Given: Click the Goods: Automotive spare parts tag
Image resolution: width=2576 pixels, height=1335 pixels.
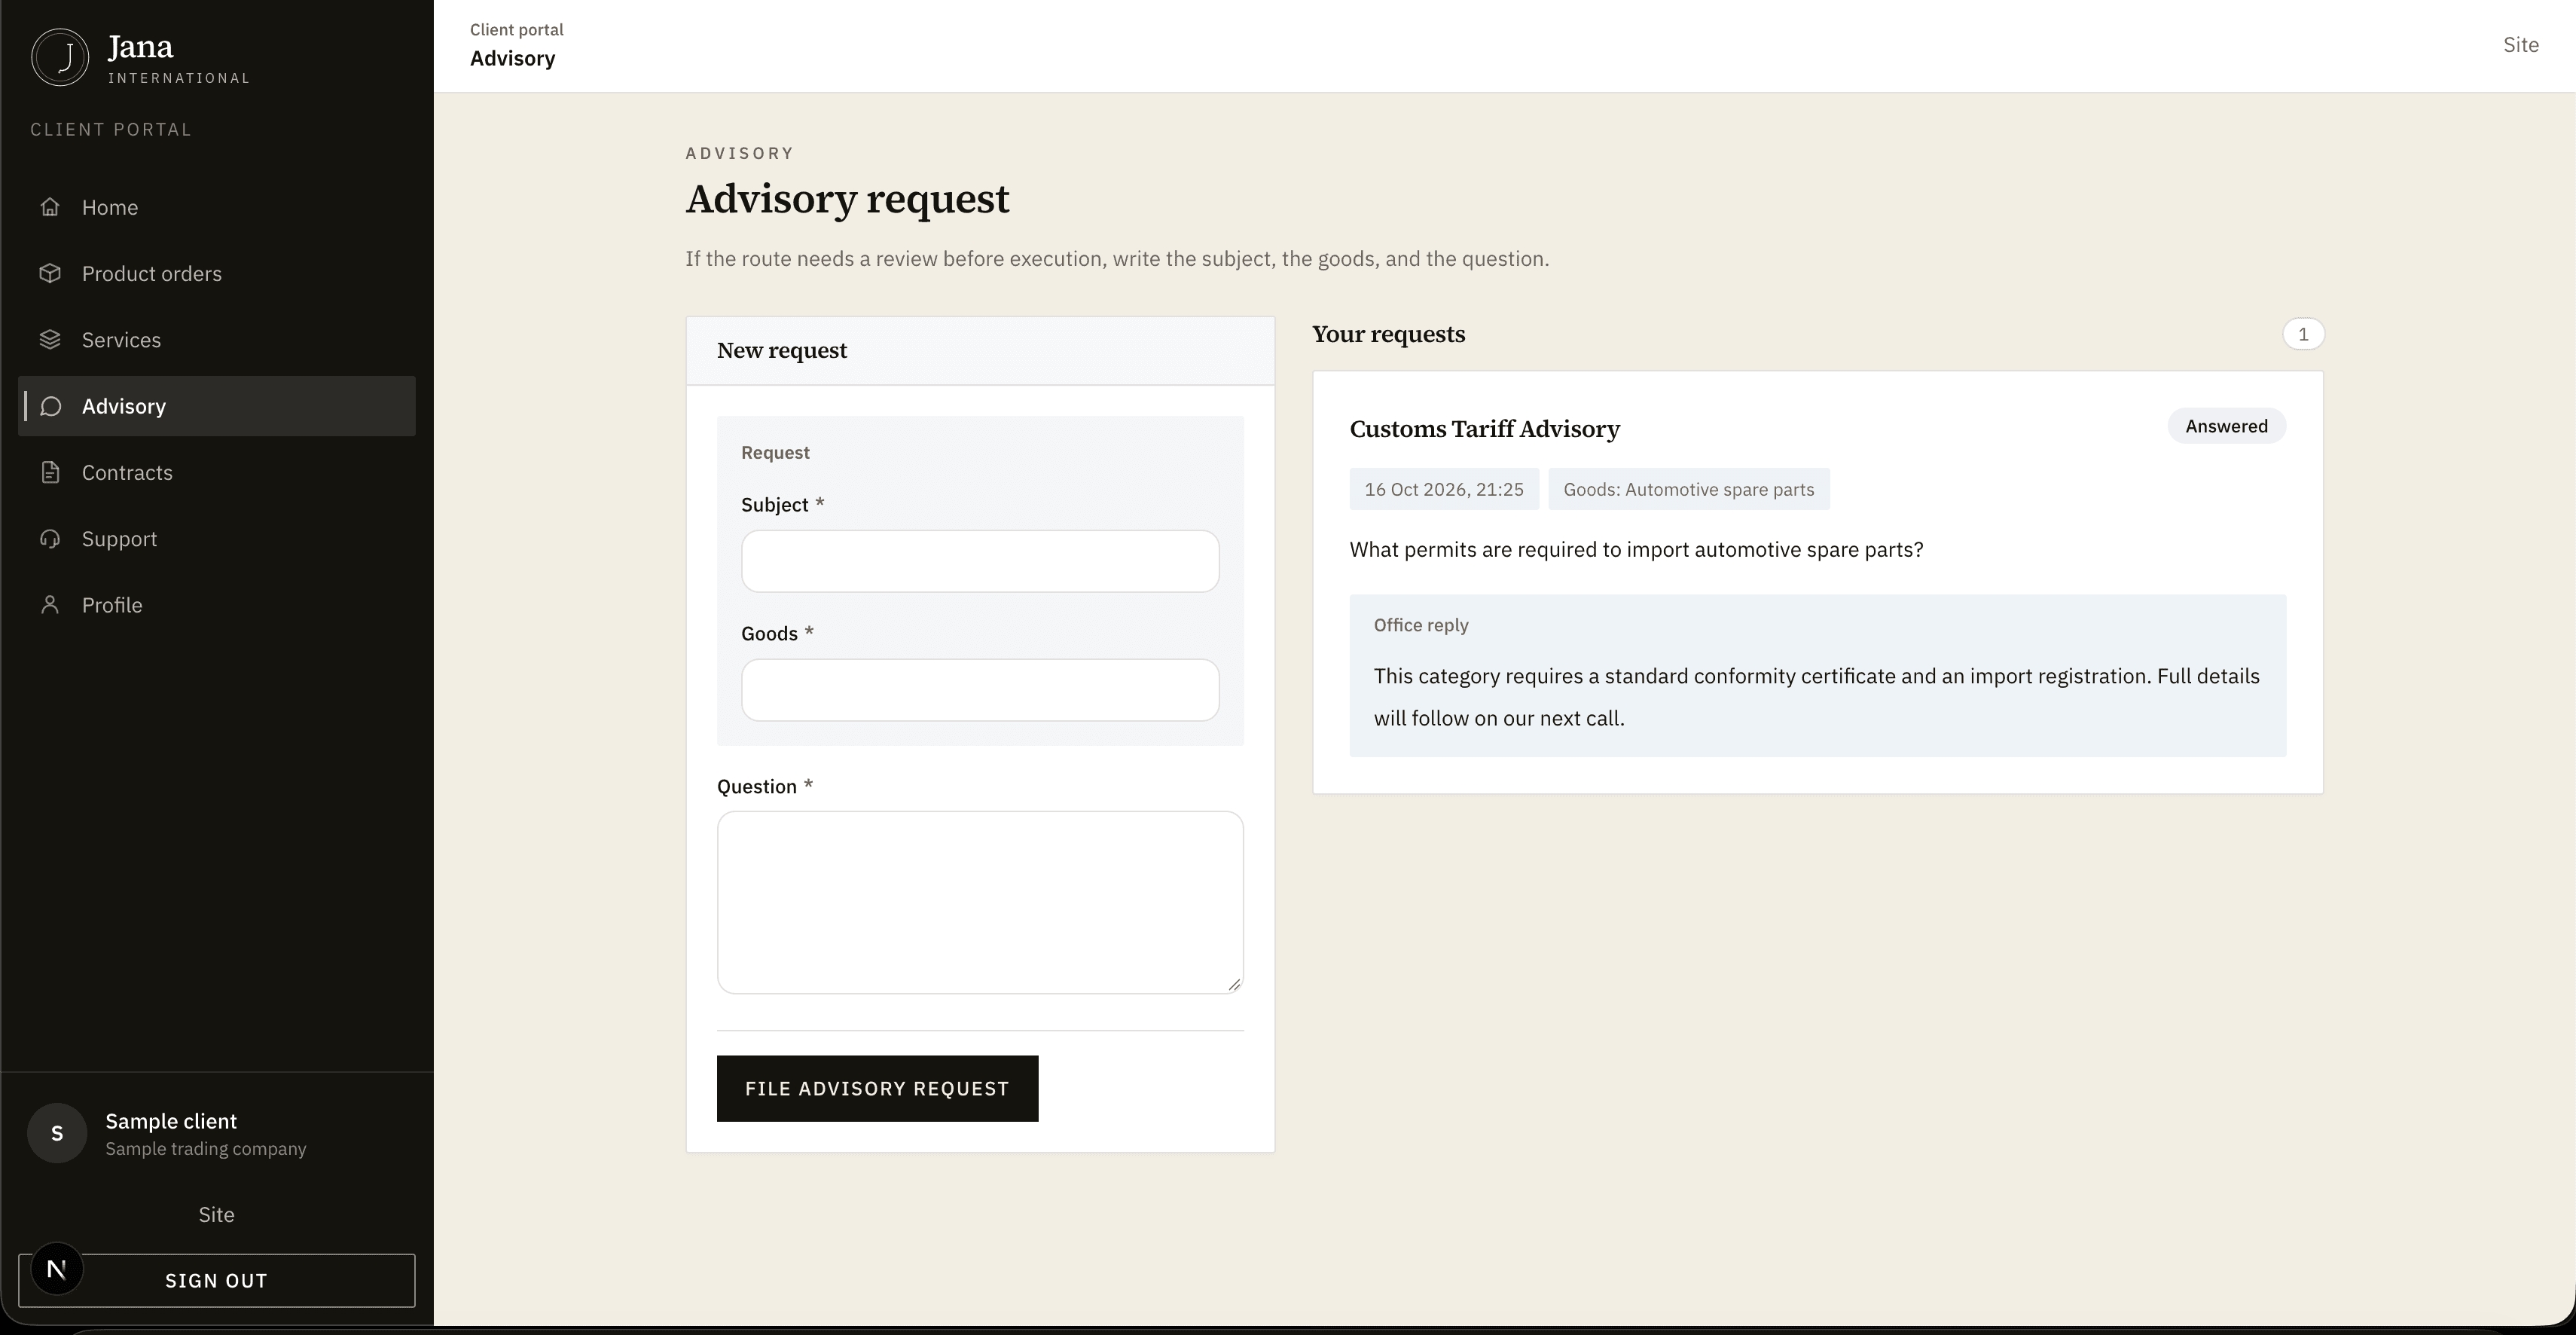Looking at the screenshot, I should (x=1689, y=489).
